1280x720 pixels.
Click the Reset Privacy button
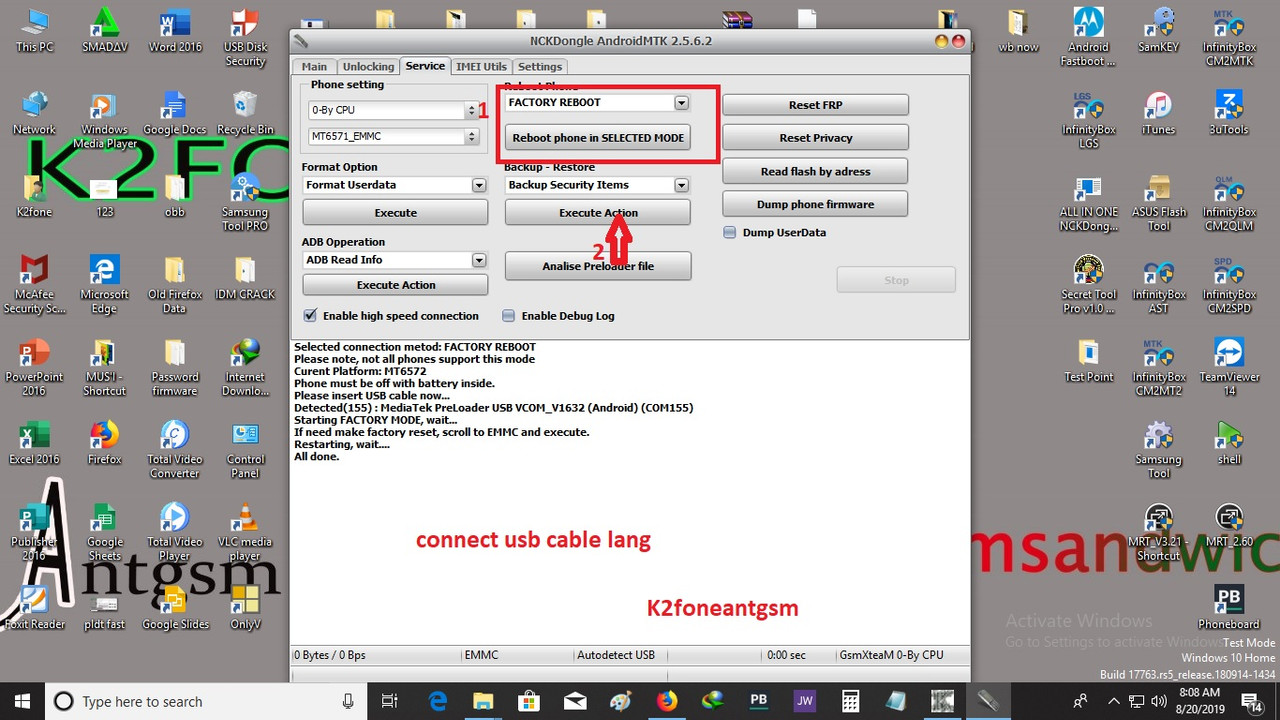(815, 138)
